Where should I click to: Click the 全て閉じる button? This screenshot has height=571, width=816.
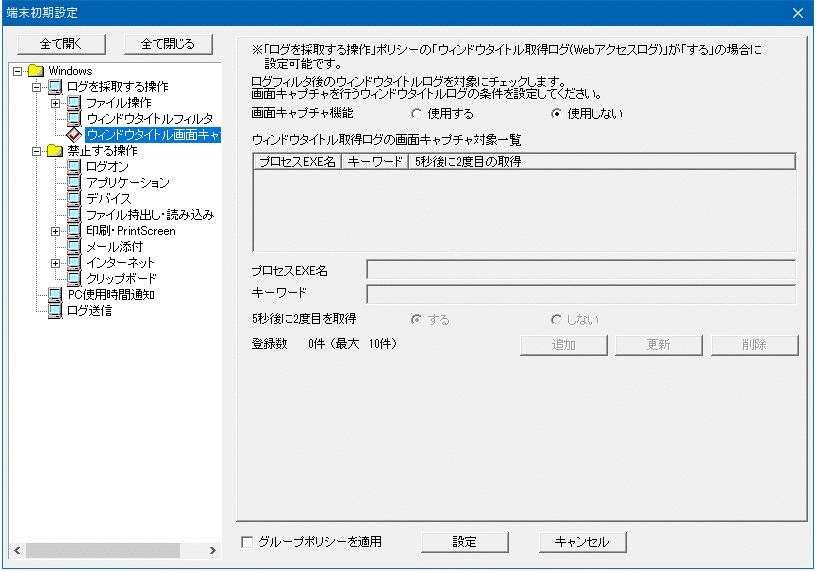point(168,44)
